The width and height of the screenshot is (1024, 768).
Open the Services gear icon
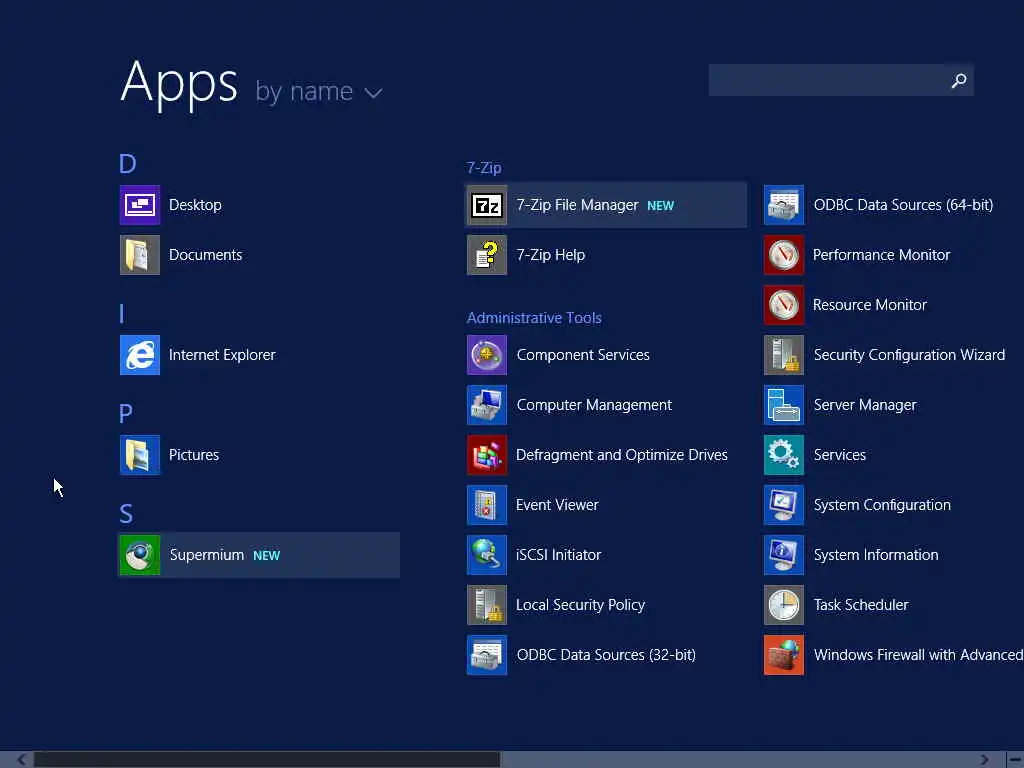784,455
